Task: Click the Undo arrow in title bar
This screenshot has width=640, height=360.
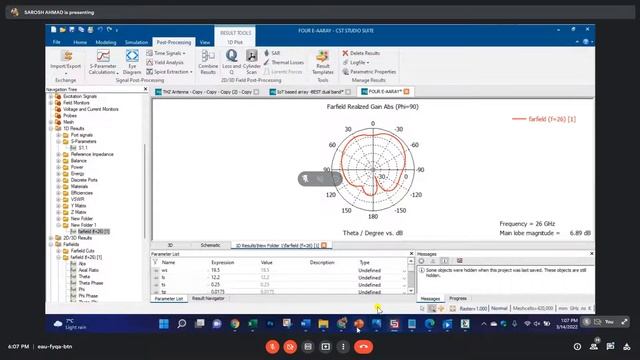Action: coord(100,30)
